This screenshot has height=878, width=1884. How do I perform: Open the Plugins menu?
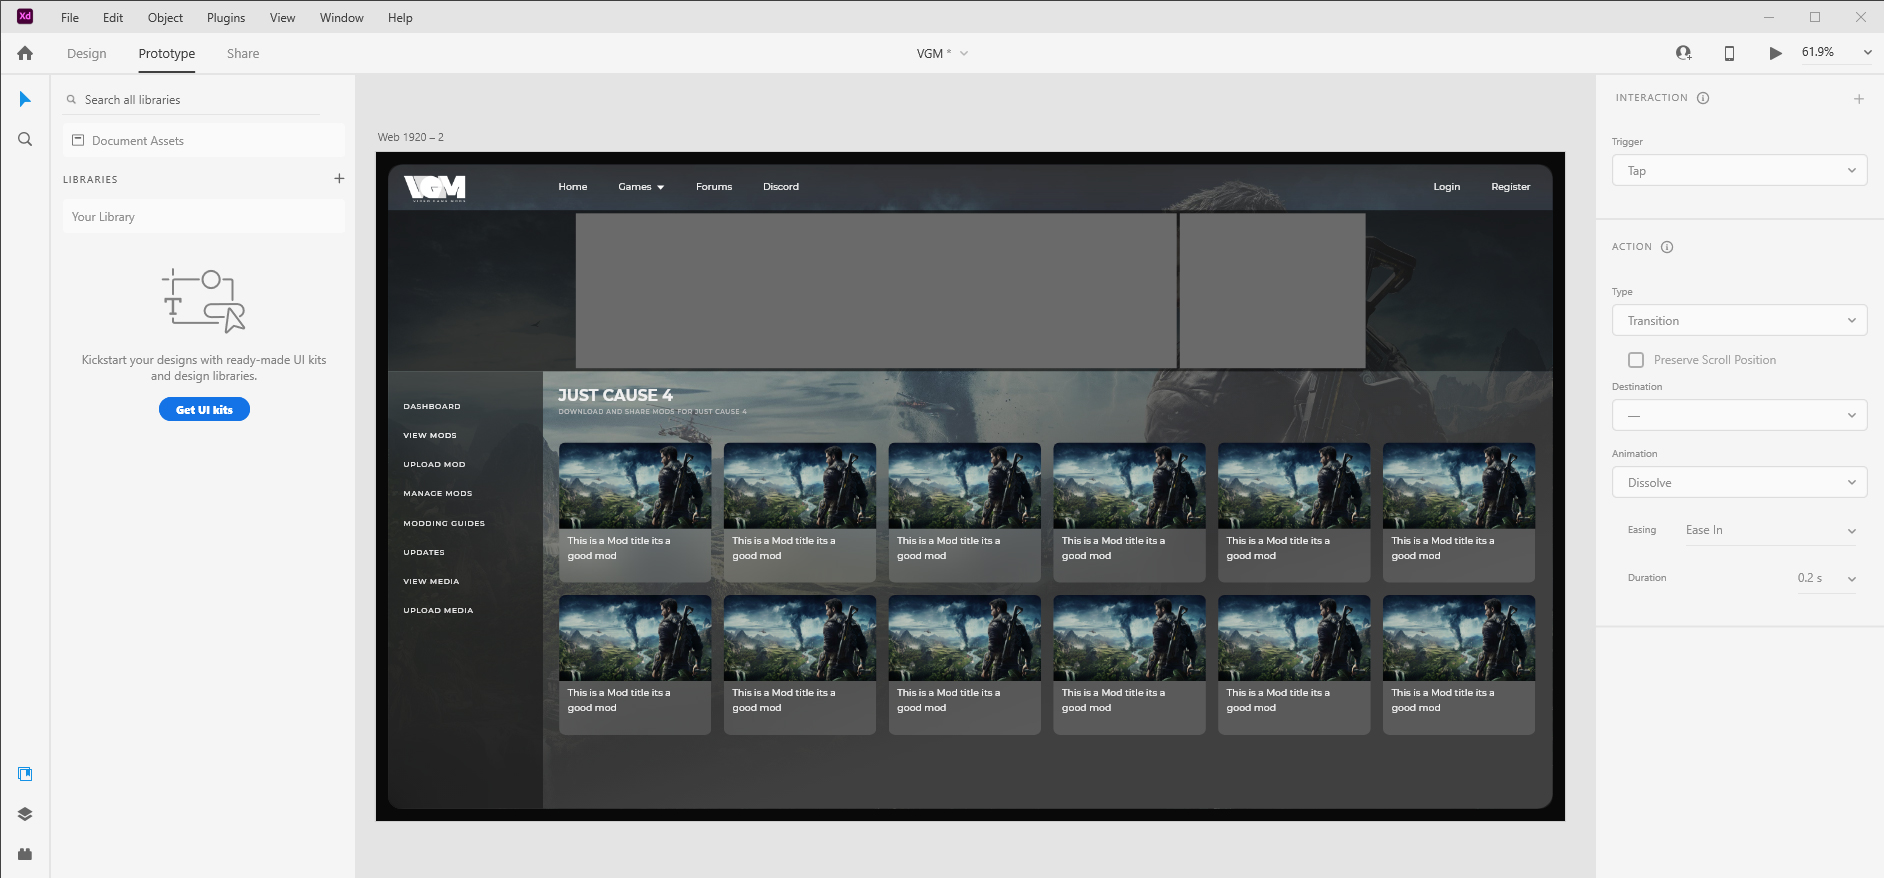[226, 18]
